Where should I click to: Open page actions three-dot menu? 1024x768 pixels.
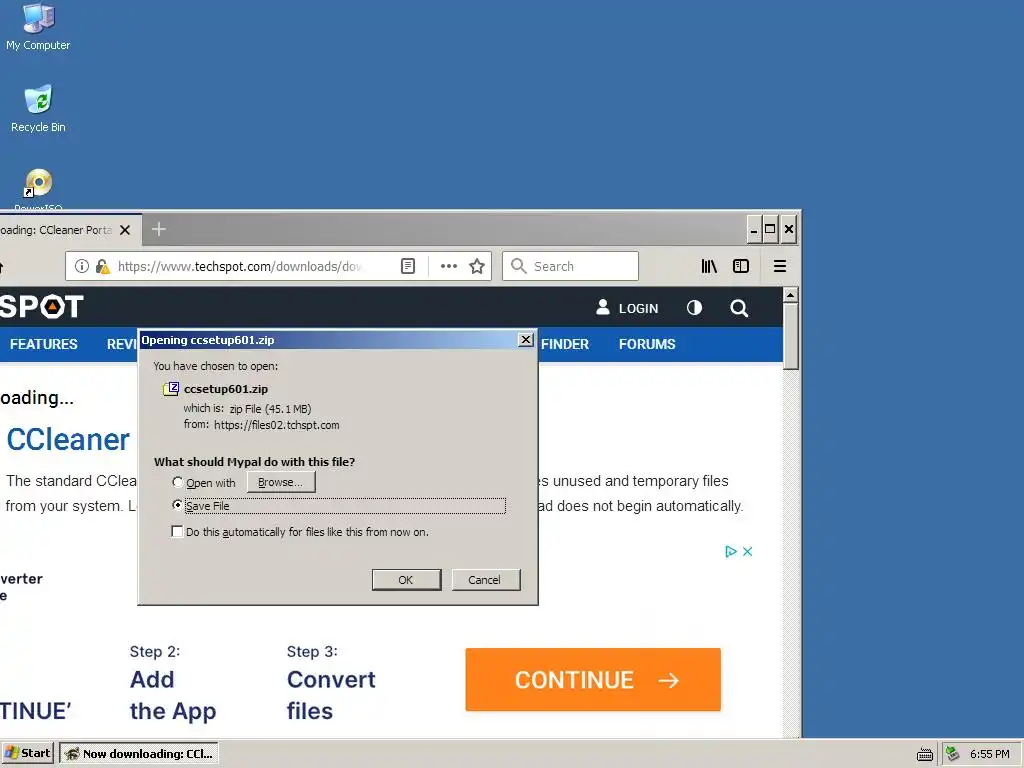[x=449, y=266]
